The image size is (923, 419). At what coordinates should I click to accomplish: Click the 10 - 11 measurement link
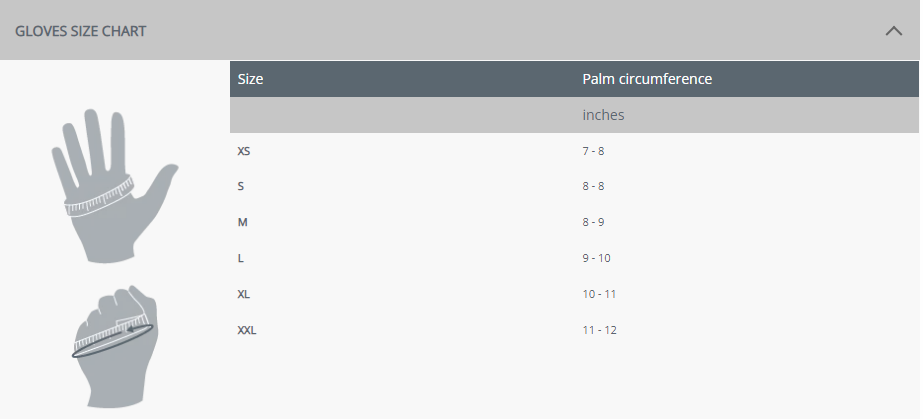tap(600, 294)
